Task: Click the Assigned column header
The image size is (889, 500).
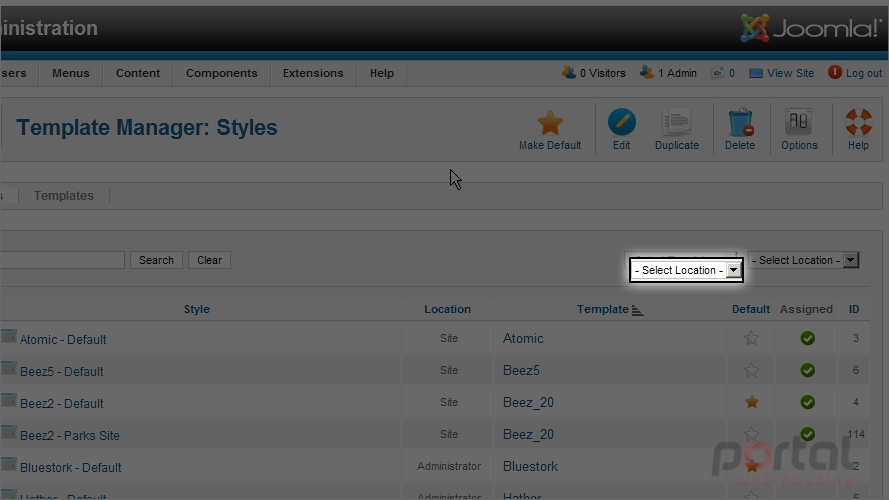Action: point(806,309)
